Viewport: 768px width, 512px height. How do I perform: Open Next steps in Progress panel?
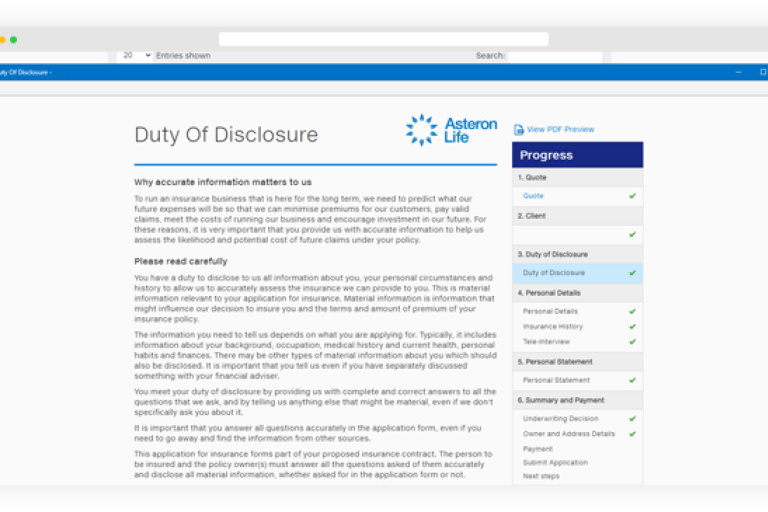pyautogui.click(x=541, y=476)
